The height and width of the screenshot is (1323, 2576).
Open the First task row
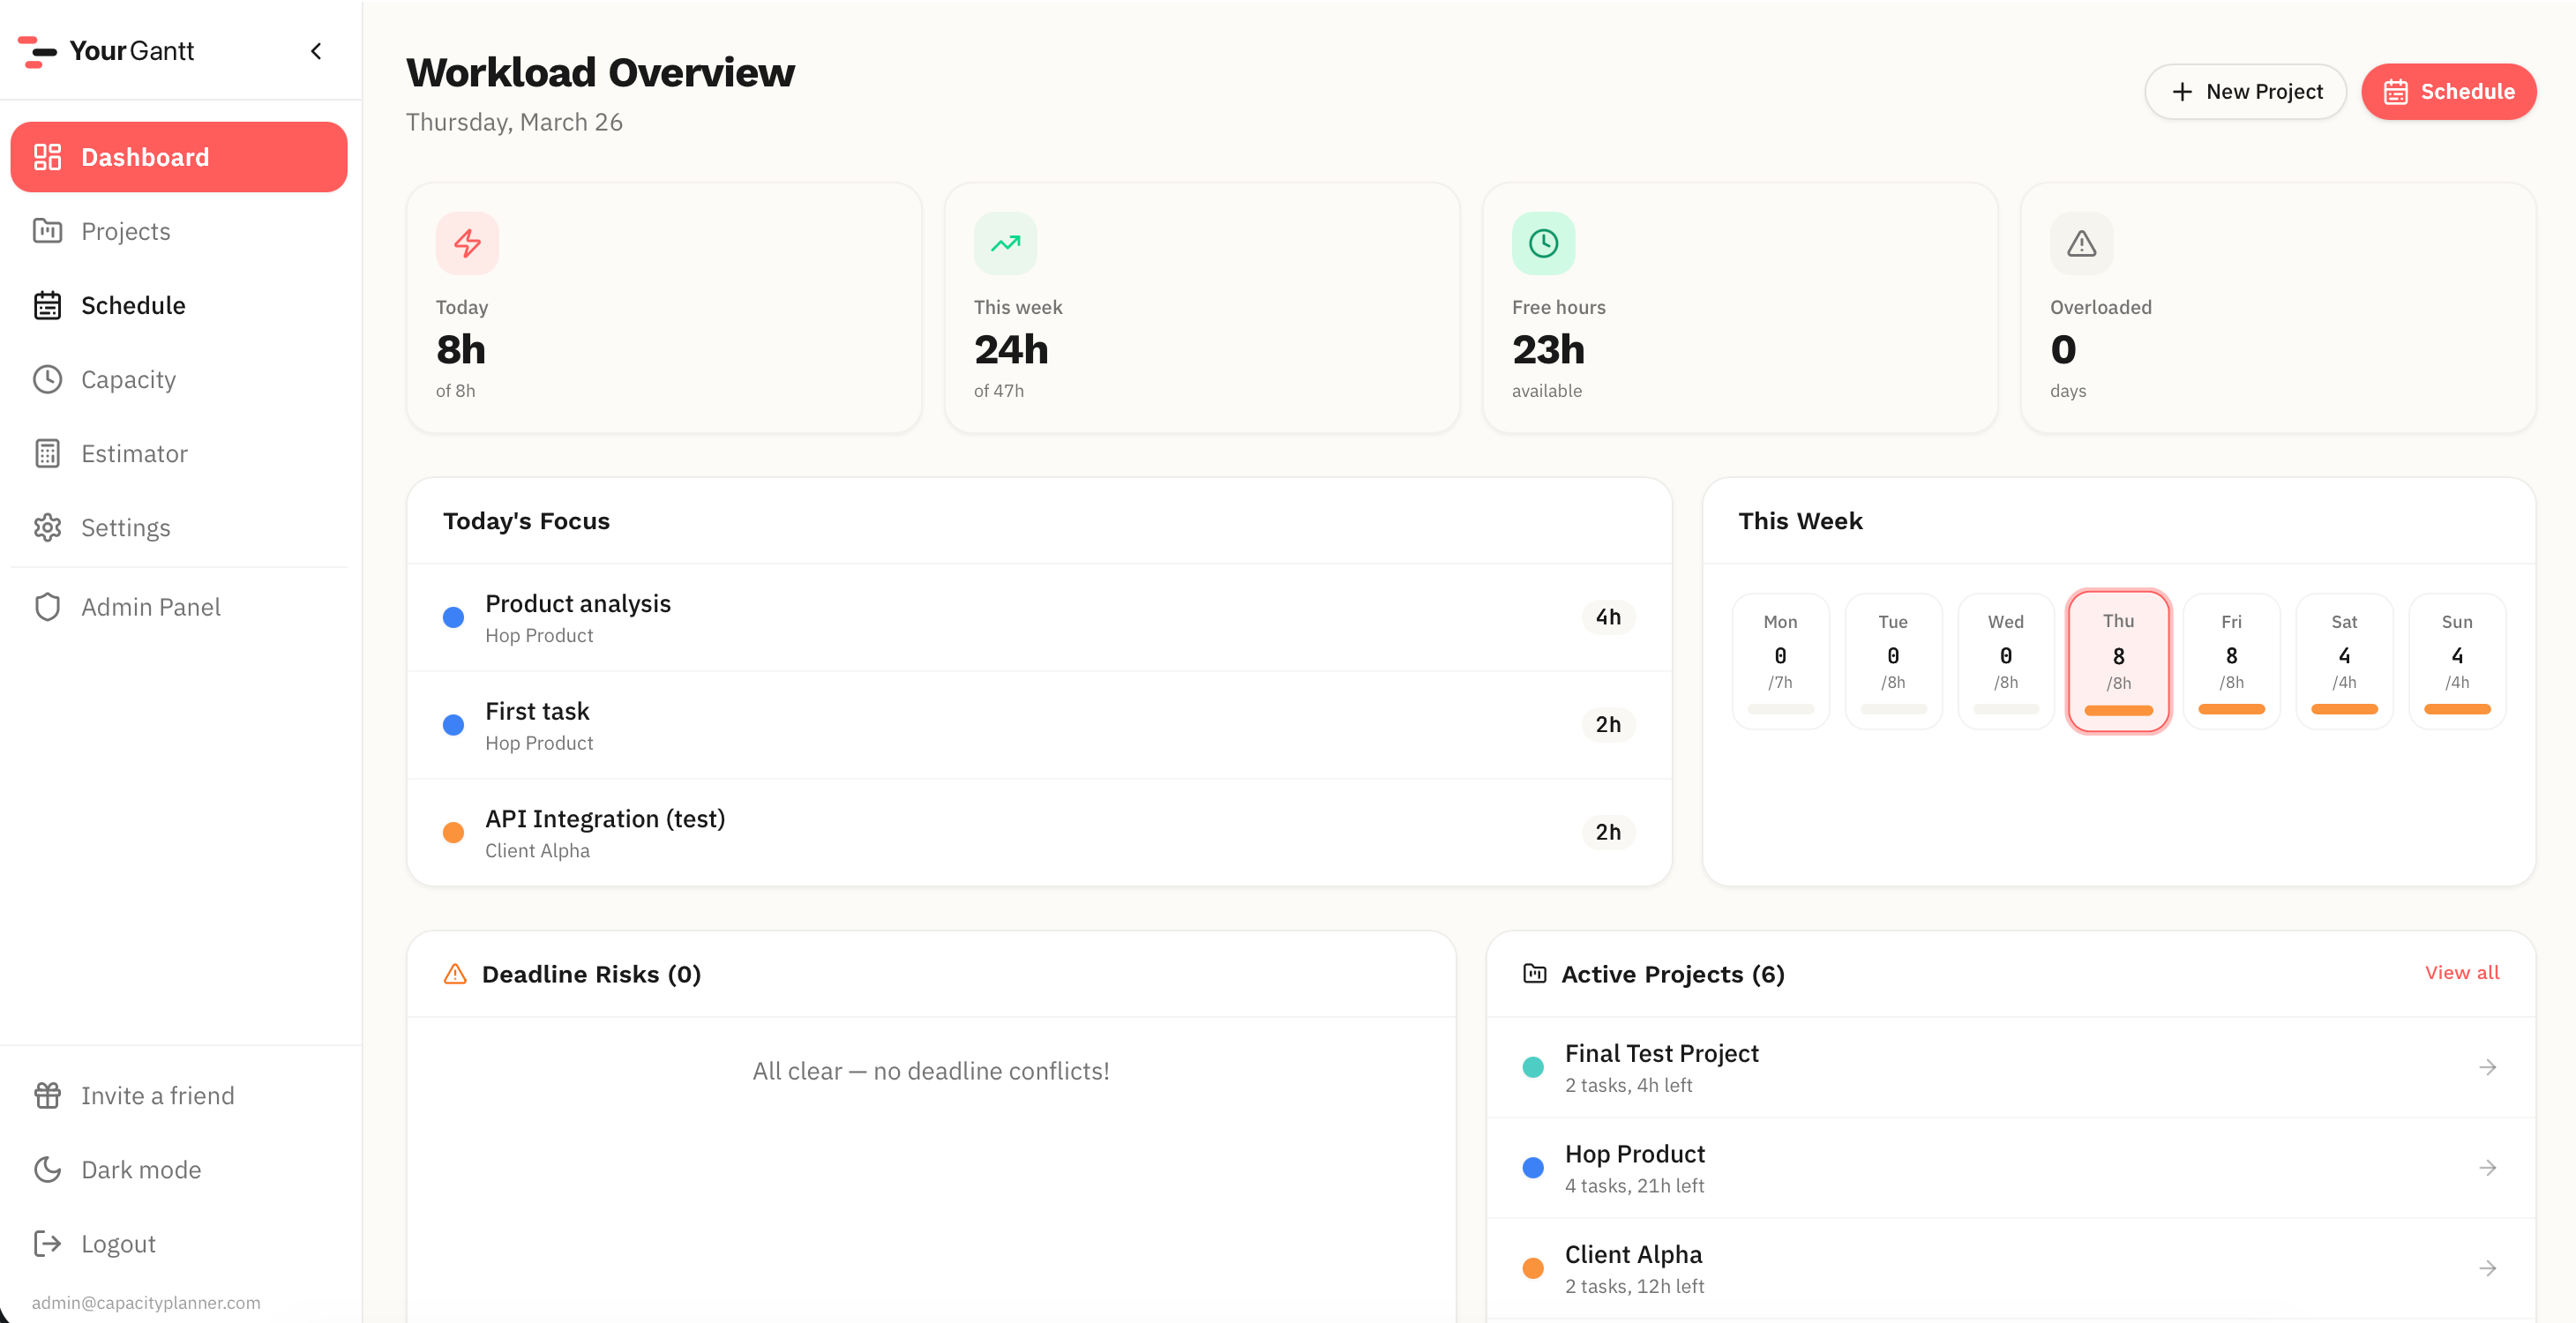(1039, 725)
